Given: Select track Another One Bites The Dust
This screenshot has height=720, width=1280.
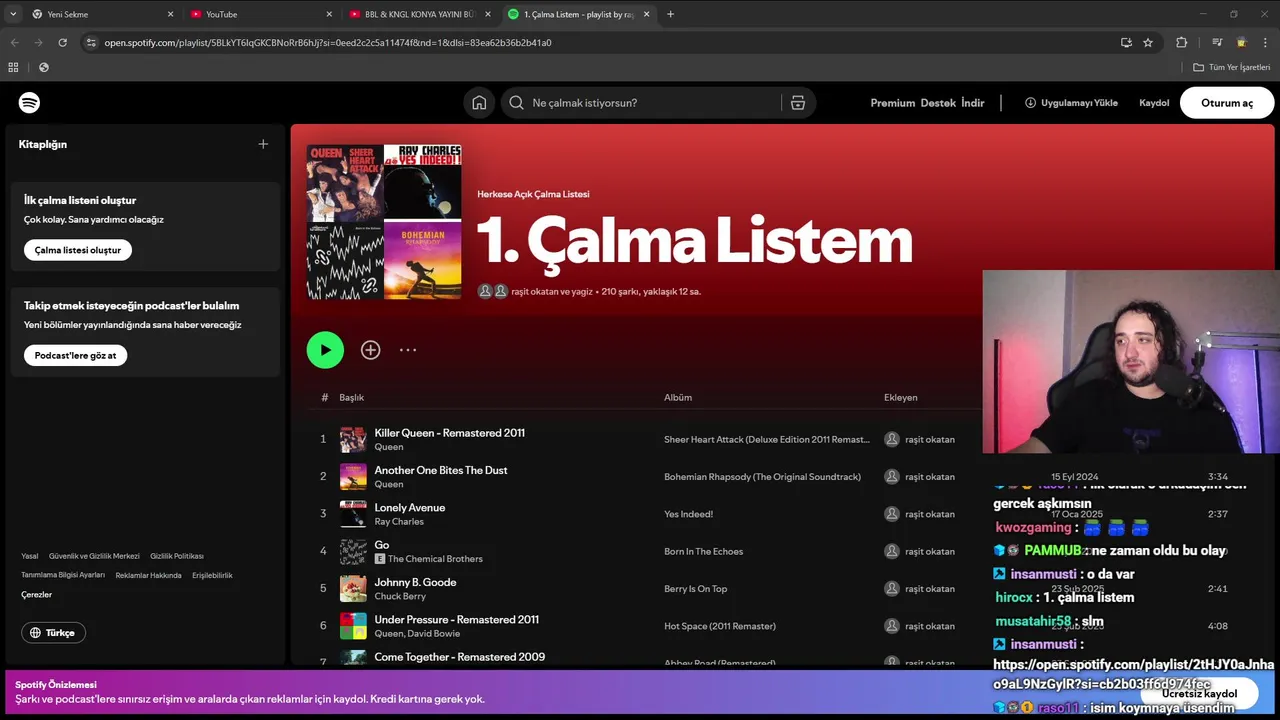Looking at the screenshot, I should tap(441, 470).
